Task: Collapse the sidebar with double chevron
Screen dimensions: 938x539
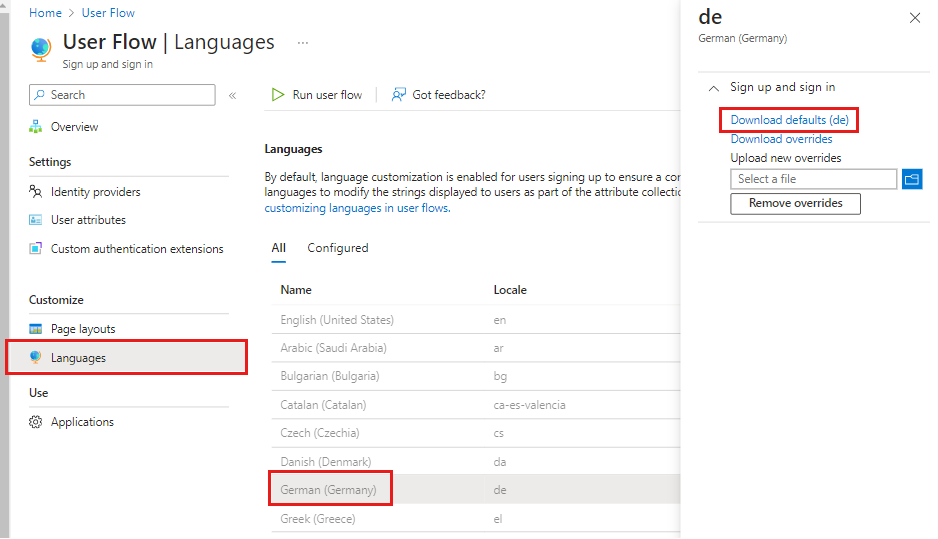Action: coord(232,96)
